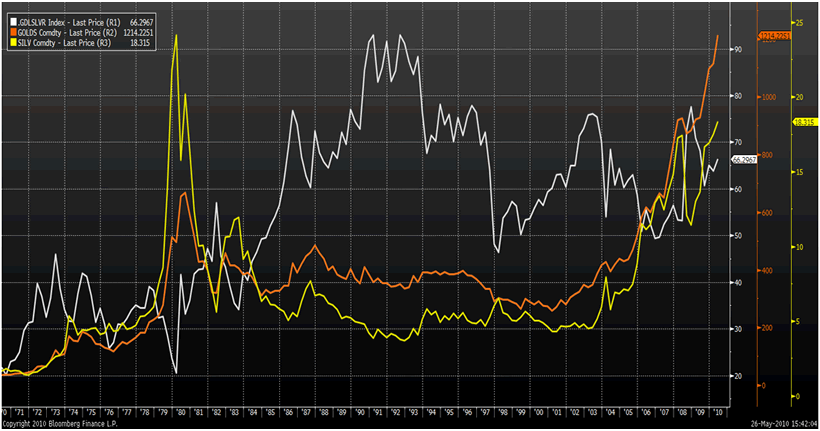
Task: Click the 1000 tick on orange gold axis
Action: point(768,98)
